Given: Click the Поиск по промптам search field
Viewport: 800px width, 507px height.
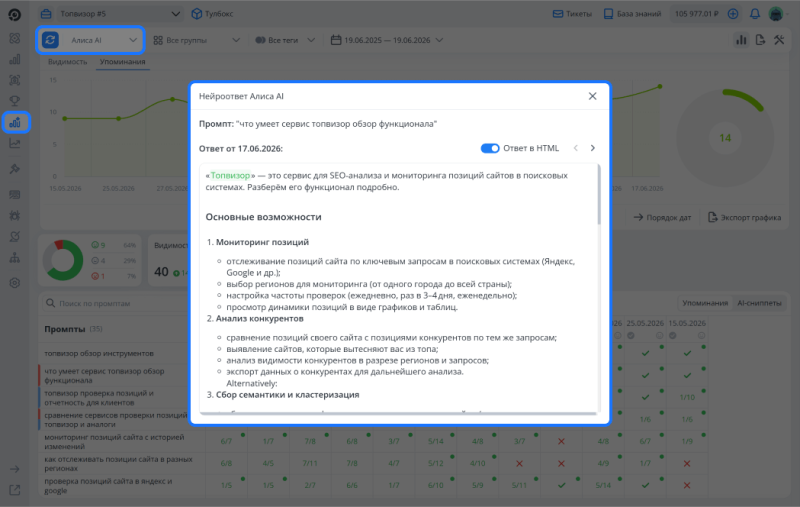Looking at the screenshot, I should coord(115,303).
